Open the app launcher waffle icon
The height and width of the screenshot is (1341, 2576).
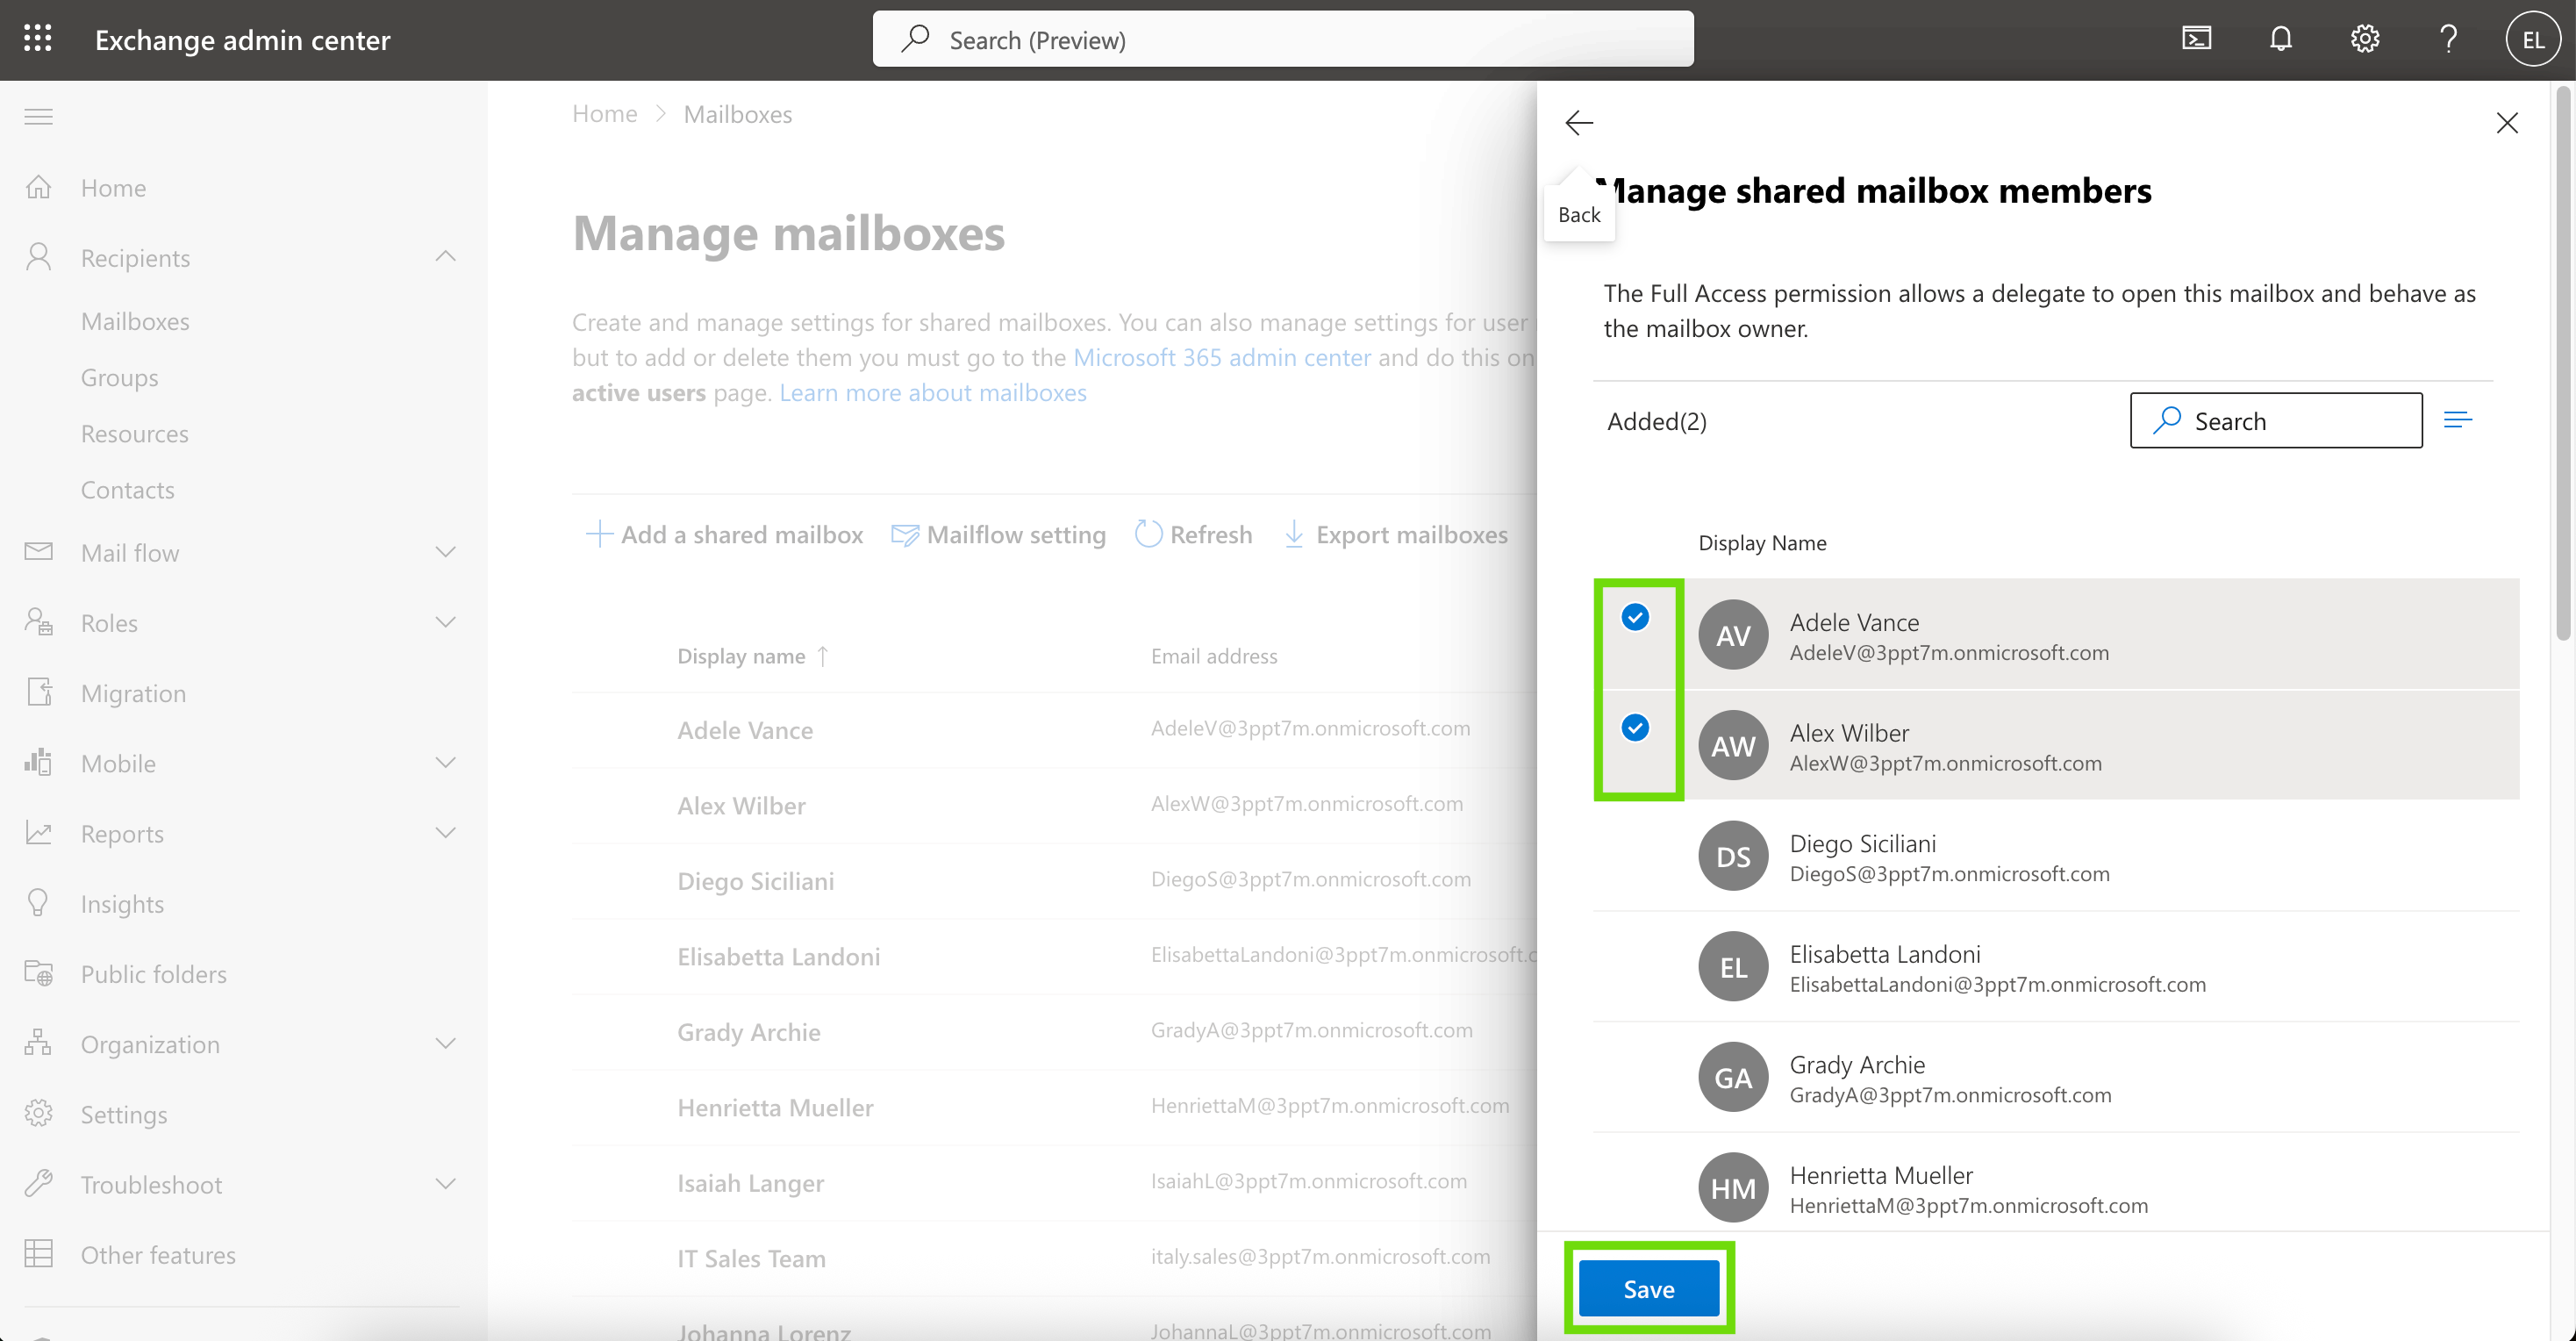coord(38,39)
